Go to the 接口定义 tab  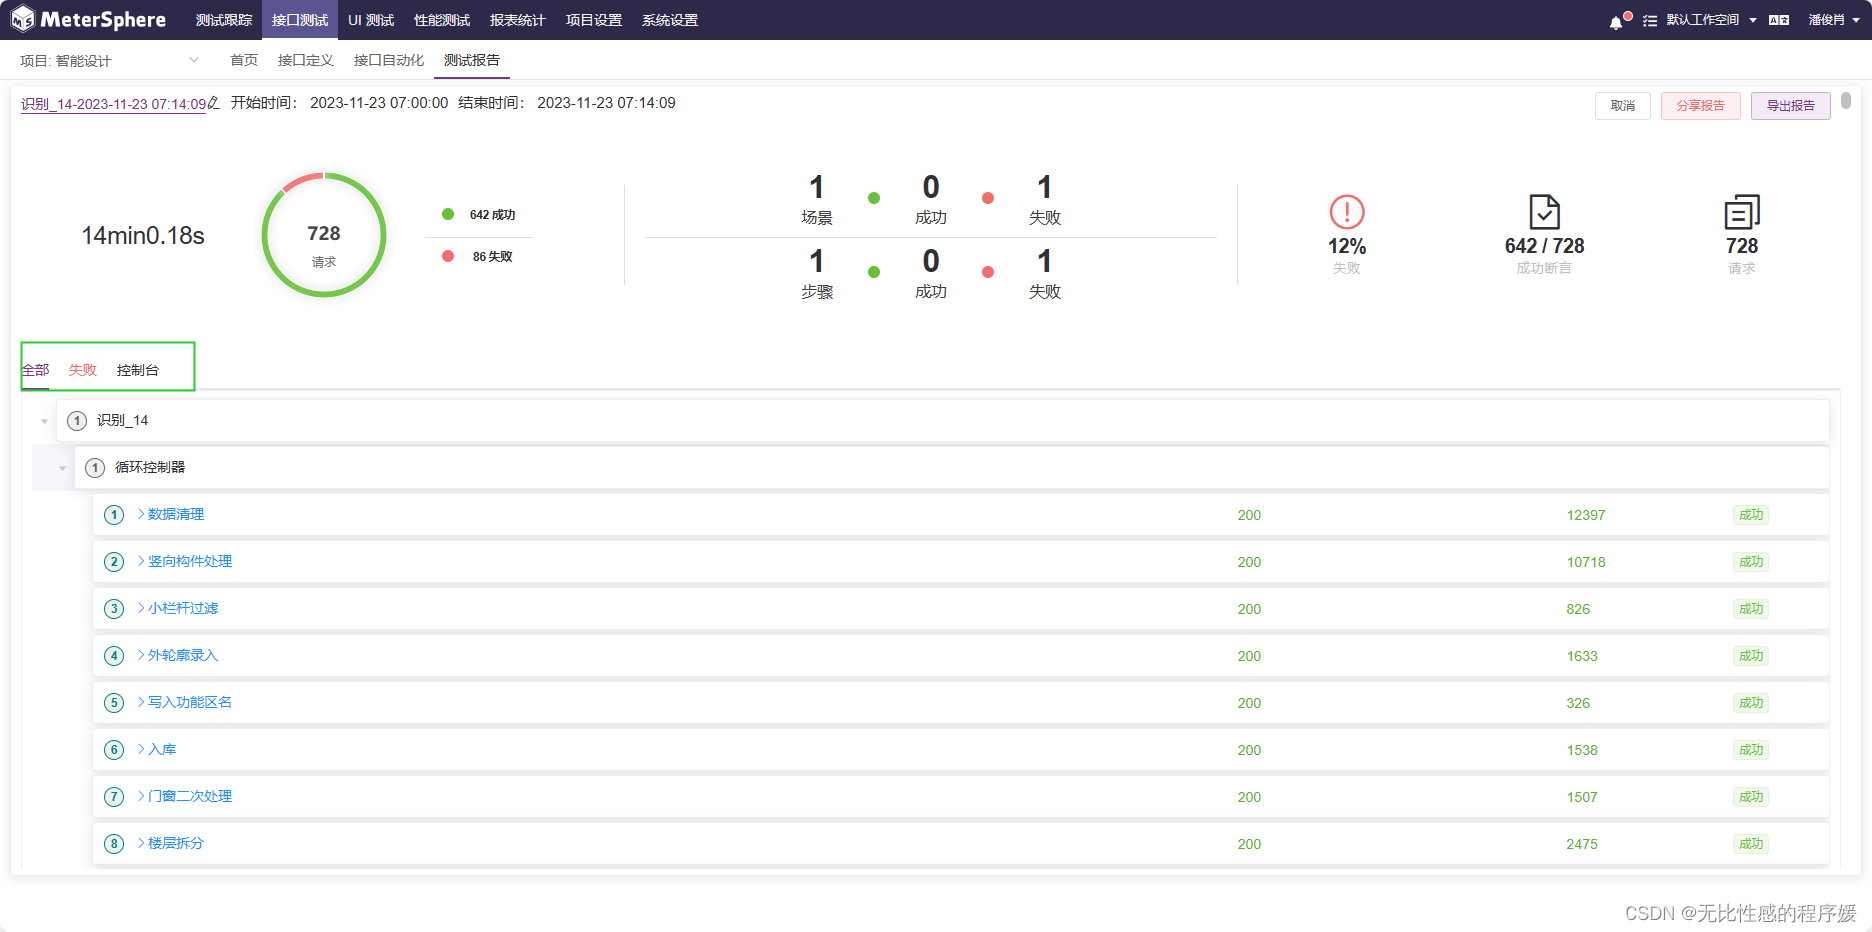click(x=306, y=60)
